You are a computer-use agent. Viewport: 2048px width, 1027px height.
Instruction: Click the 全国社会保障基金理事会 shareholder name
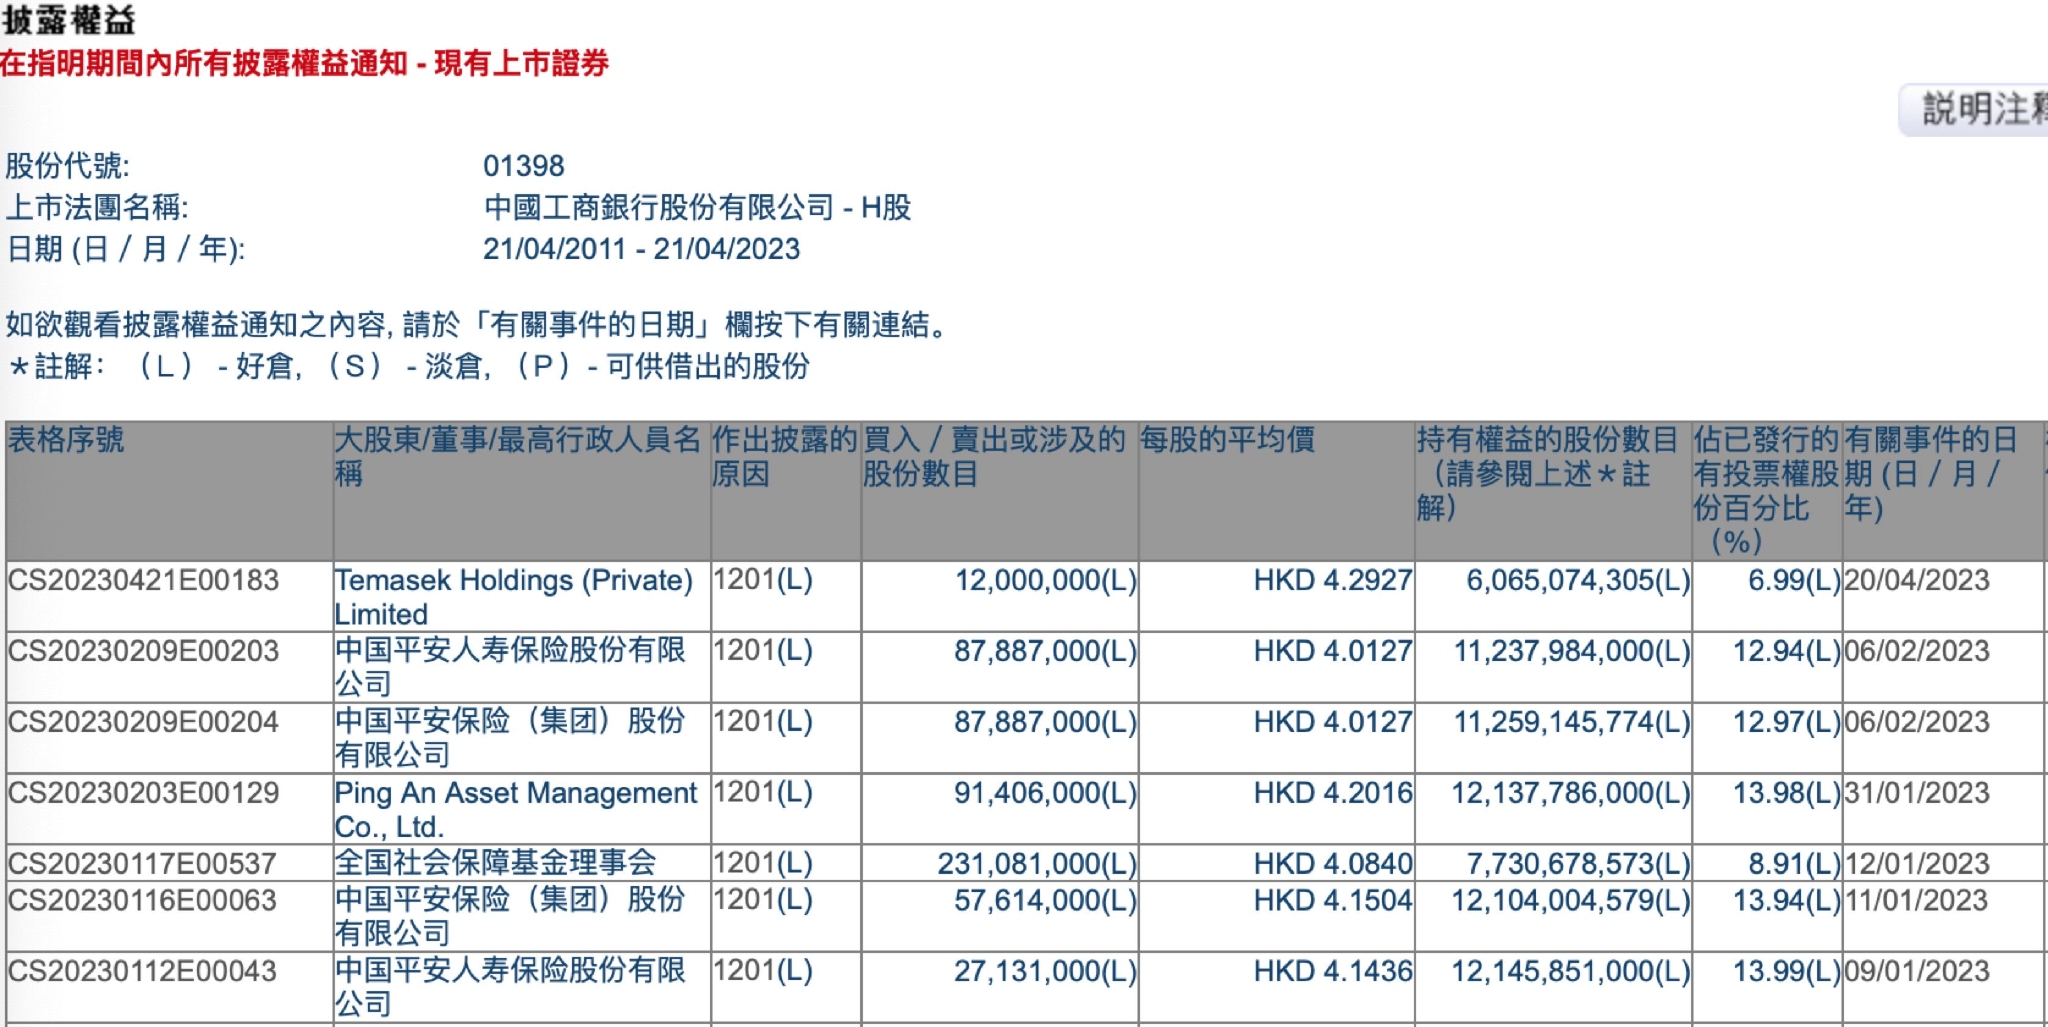tap(496, 863)
